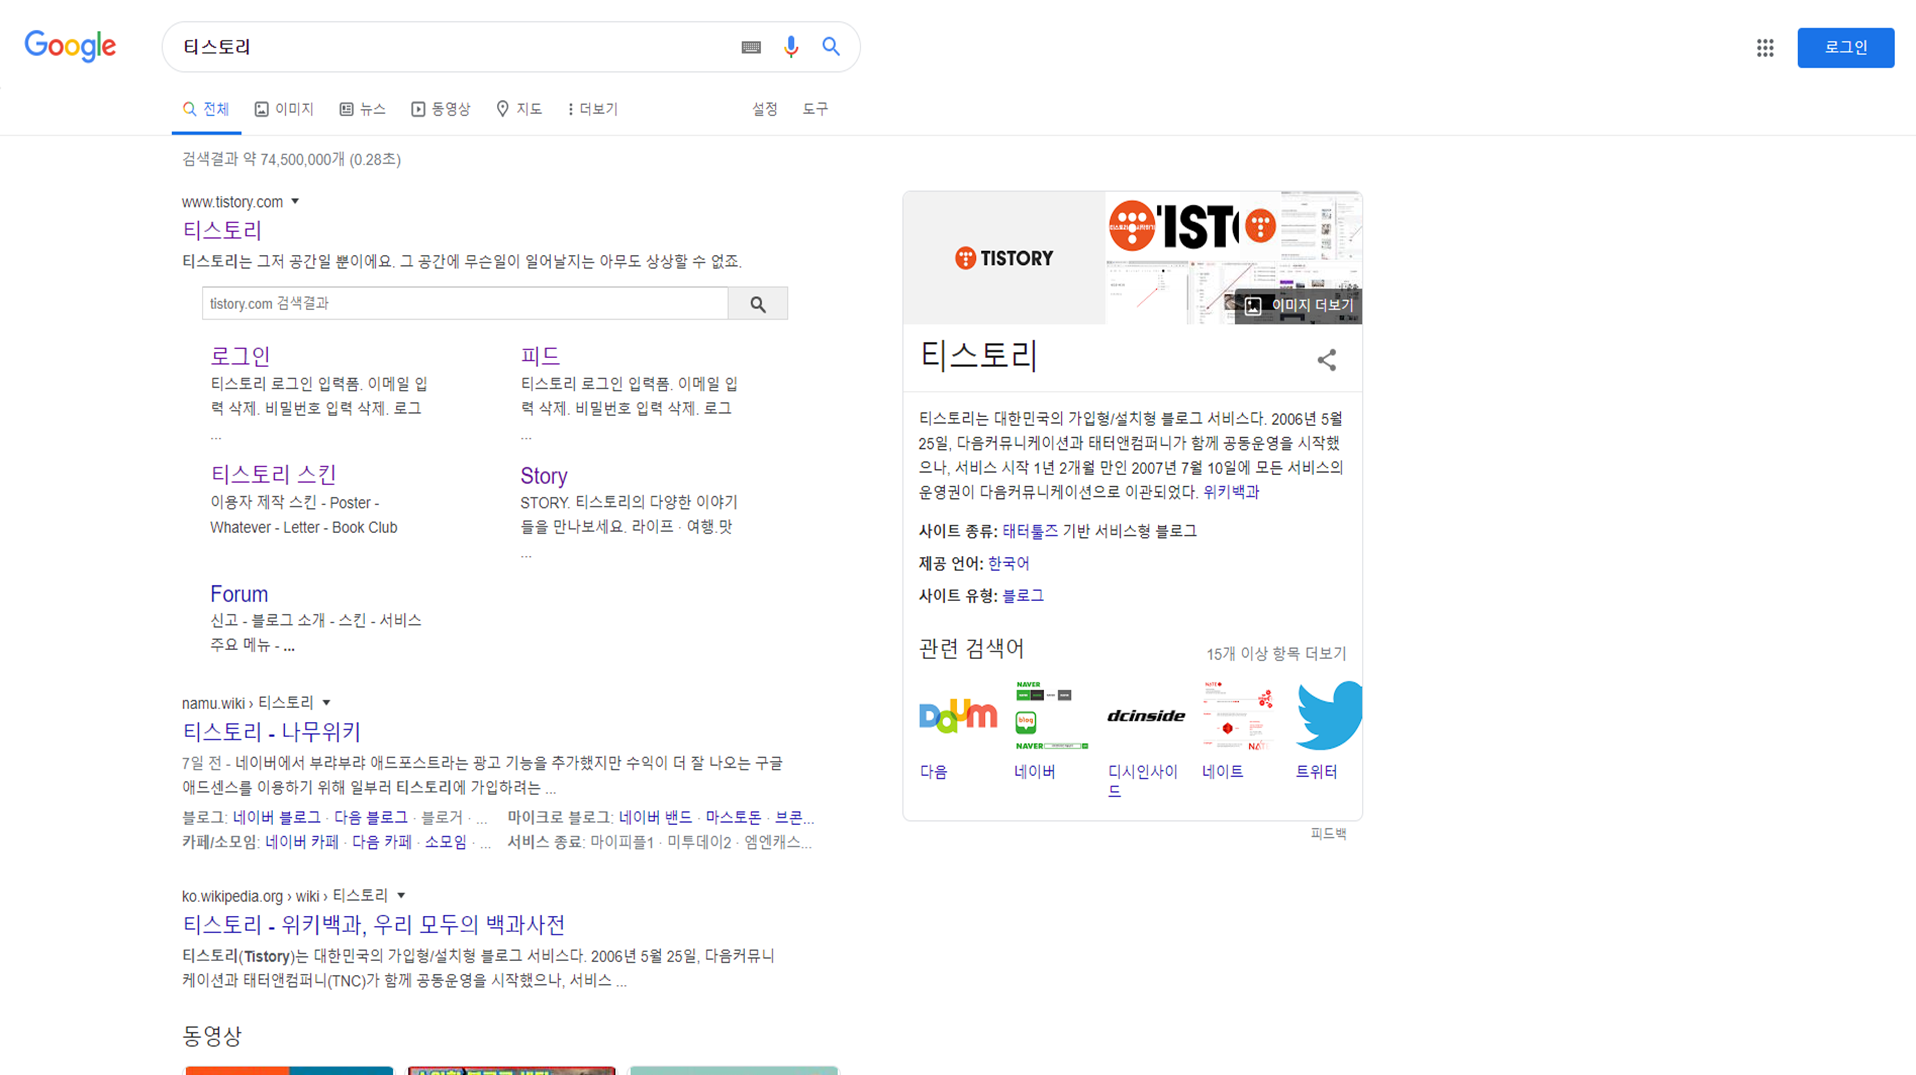This screenshot has width=1916, height=1075.
Task: Open the 로그인 sitelink
Action: click(240, 356)
